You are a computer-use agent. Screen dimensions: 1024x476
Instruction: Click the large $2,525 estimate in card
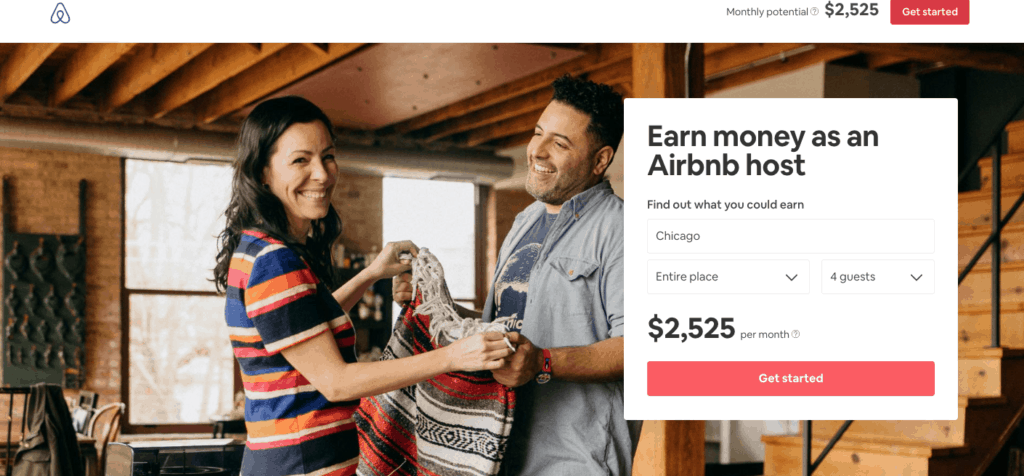coord(691,328)
